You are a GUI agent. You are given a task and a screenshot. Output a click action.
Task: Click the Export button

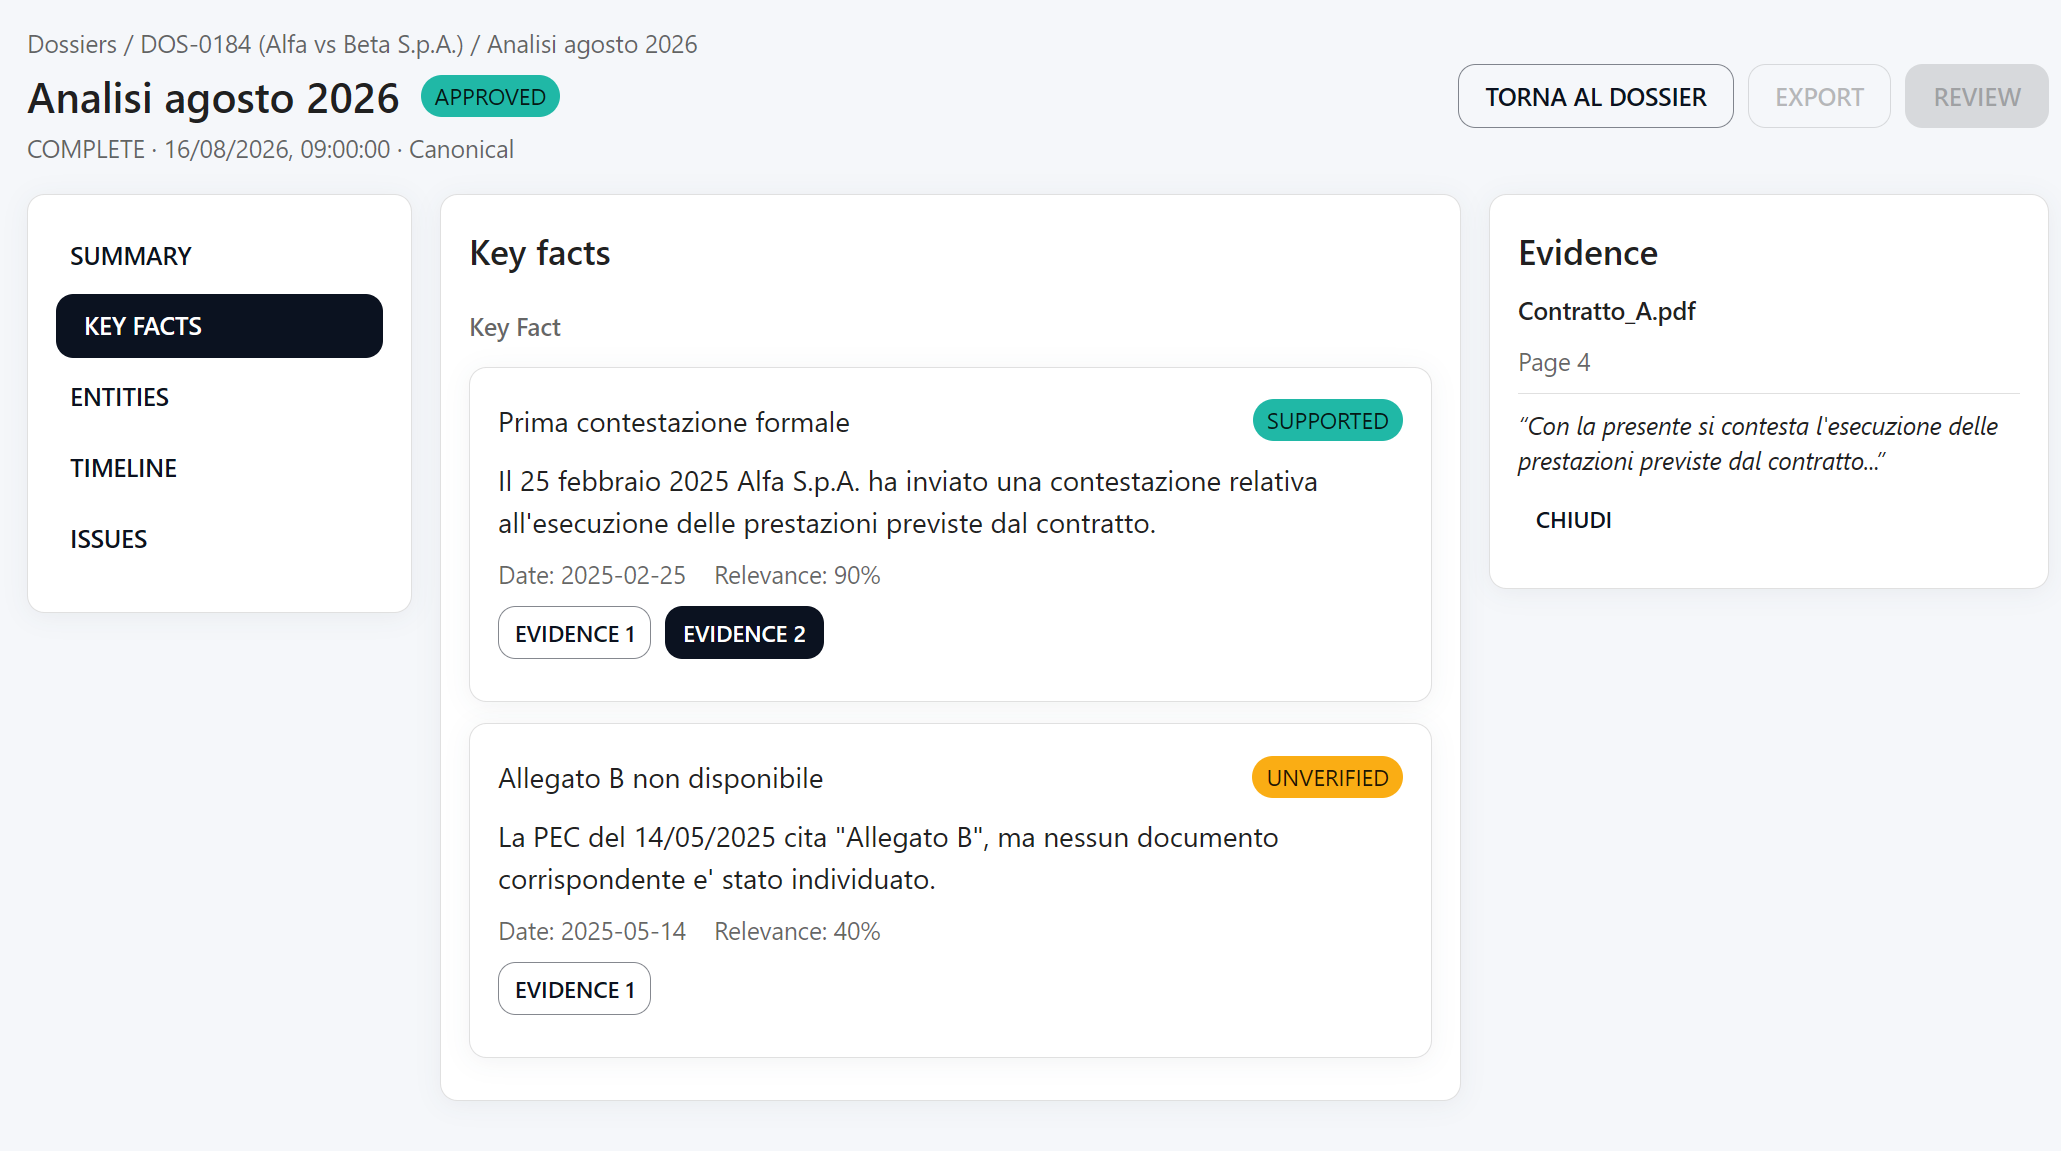(x=1819, y=97)
